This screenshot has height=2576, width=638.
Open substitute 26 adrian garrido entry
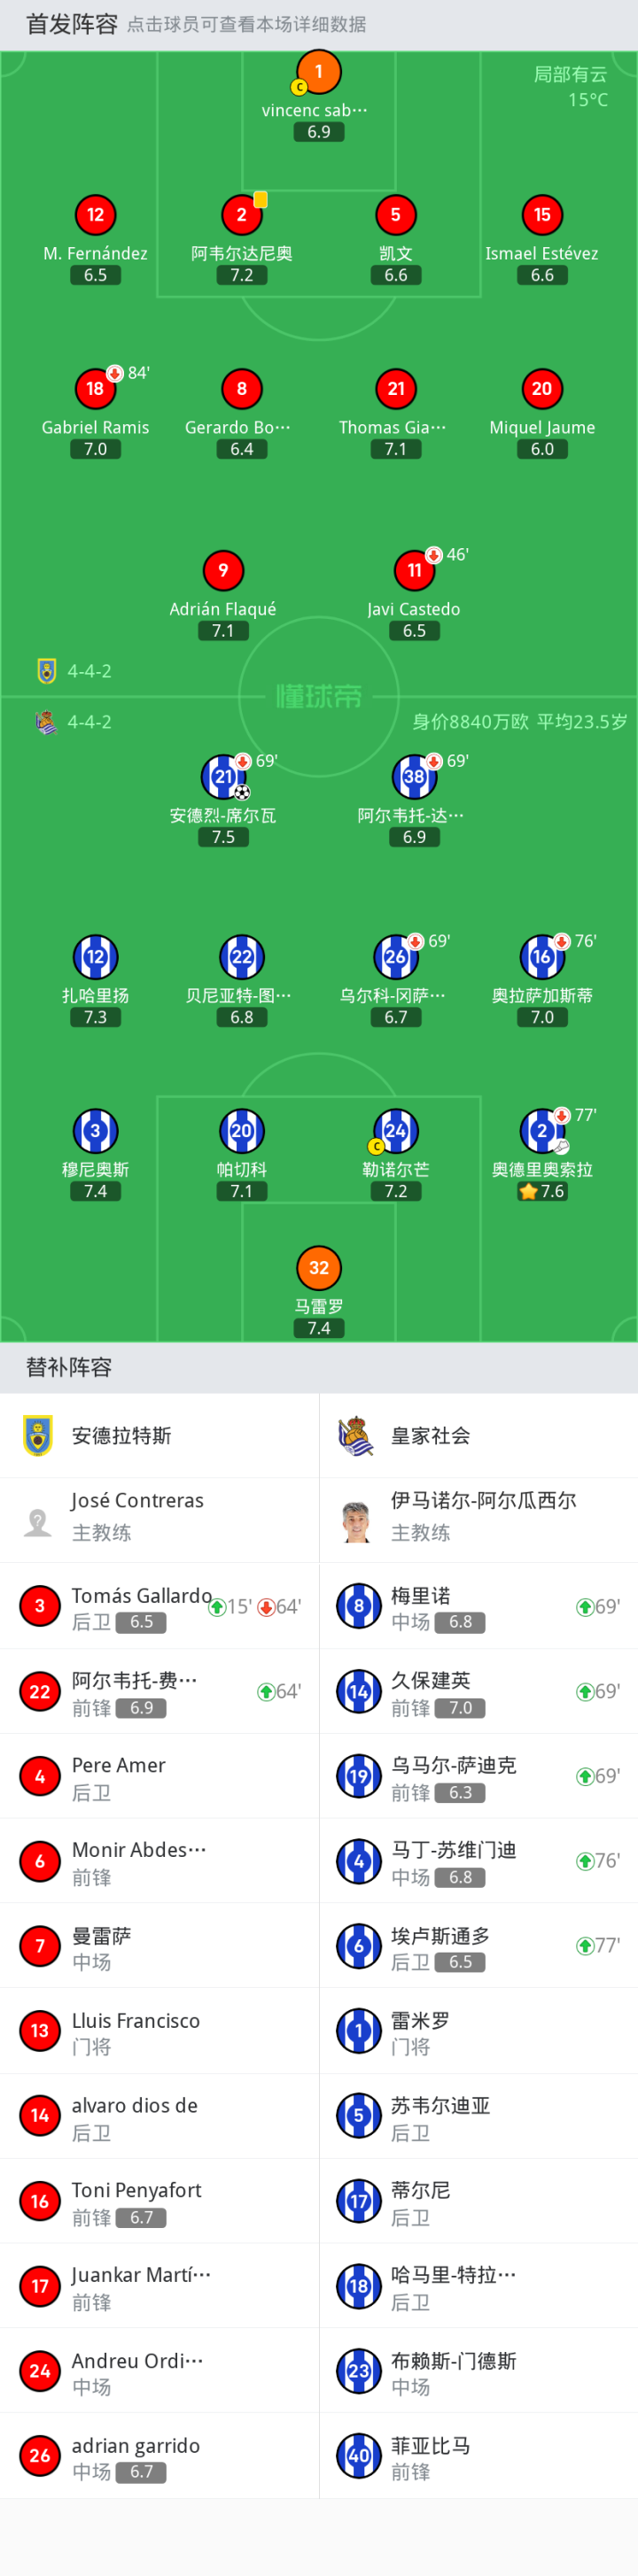(x=159, y=2455)
